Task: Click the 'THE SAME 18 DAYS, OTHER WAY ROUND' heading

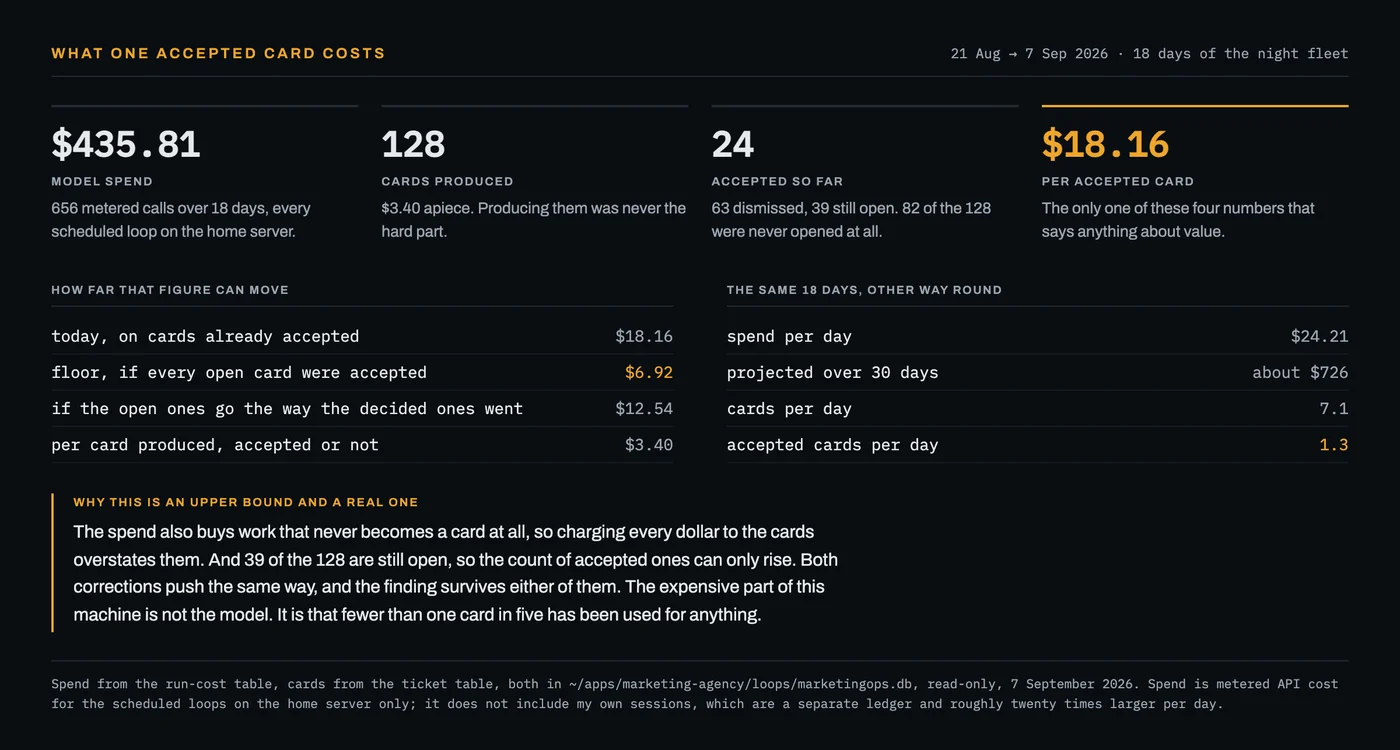Action: (864, 290)
